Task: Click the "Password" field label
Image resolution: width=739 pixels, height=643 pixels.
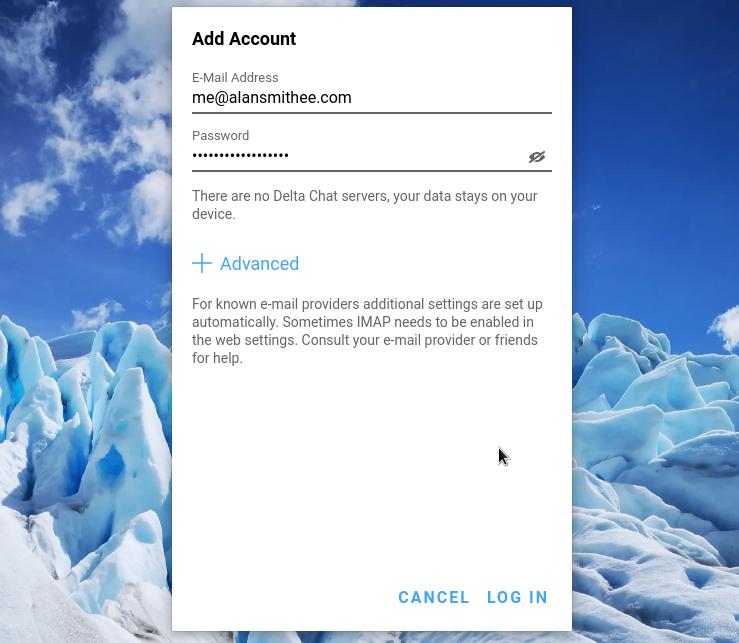Action: 220,135
